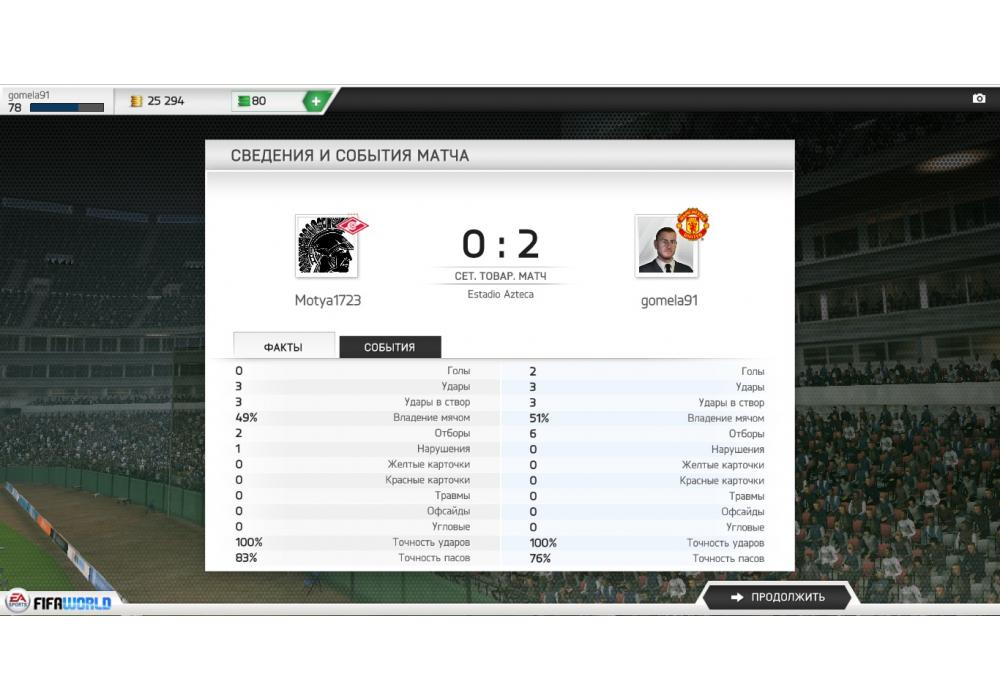Click the green plus add-funds button
The image size is (1000, 700).
pos(316,101)
